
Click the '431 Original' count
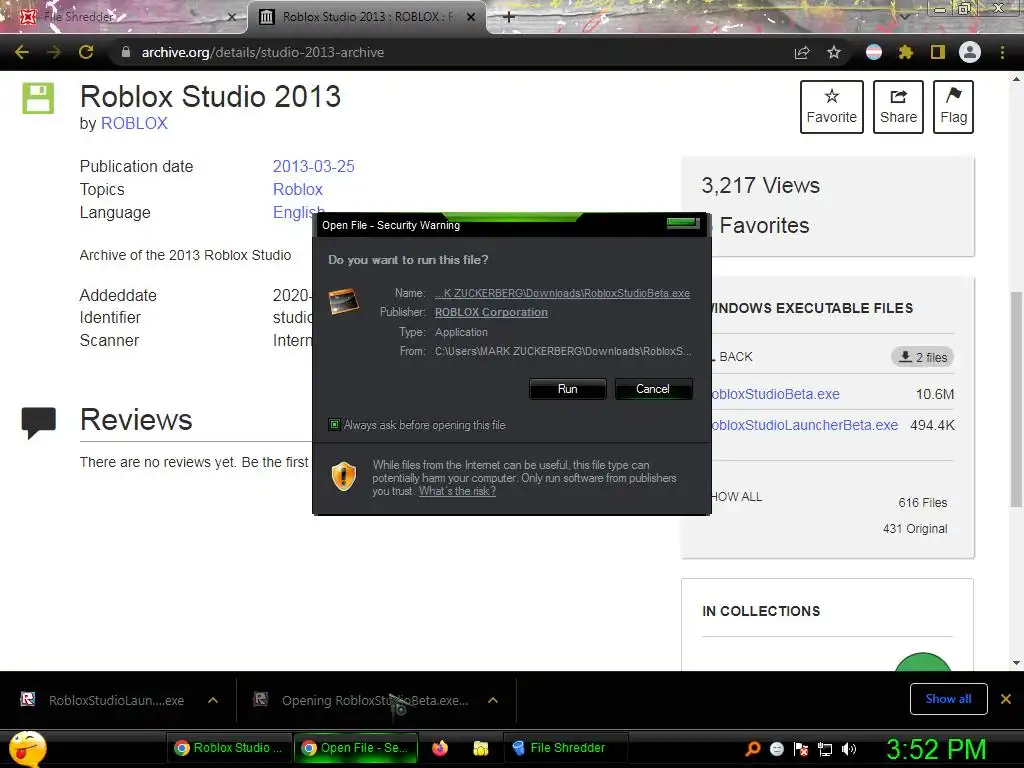coord(915,529)
